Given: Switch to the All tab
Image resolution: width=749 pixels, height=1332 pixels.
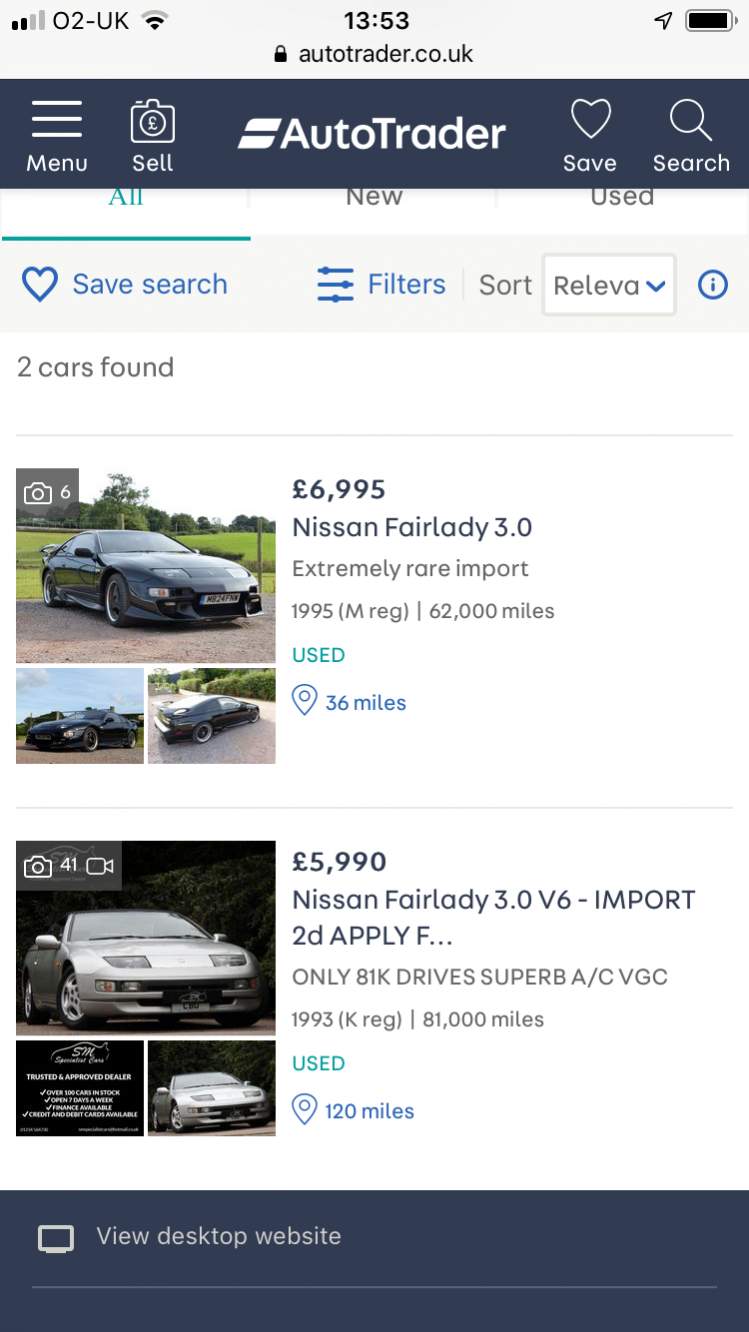Looking at the screenshot, I should pyautogui.click(x=126, y=198).
